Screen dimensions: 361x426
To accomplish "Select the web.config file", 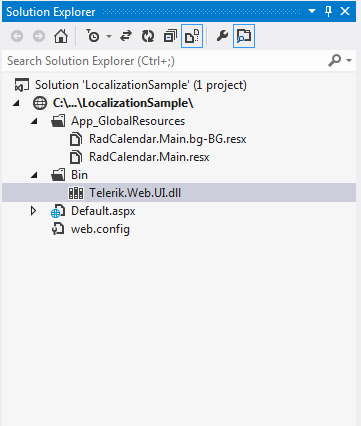I will (x=100, y=229).
